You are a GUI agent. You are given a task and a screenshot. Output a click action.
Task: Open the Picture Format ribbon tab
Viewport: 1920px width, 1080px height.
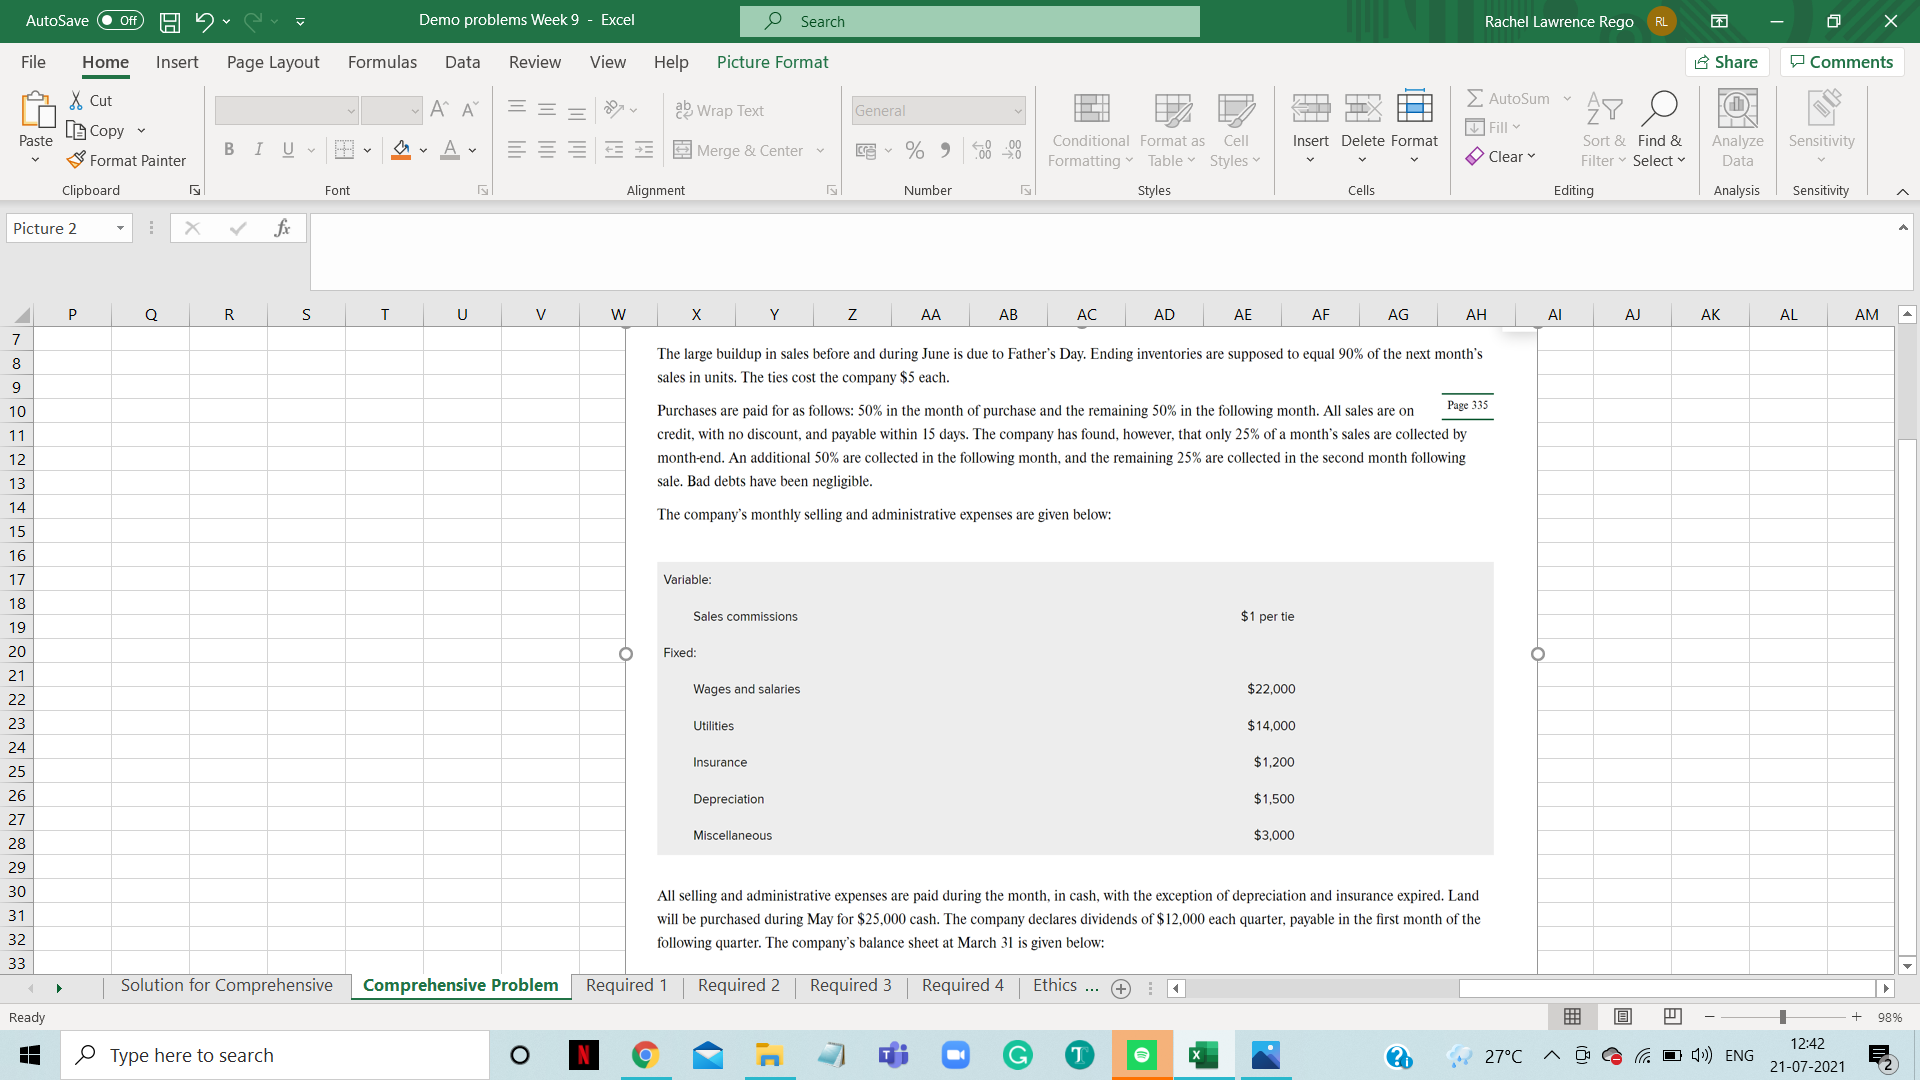coord(772,62)
